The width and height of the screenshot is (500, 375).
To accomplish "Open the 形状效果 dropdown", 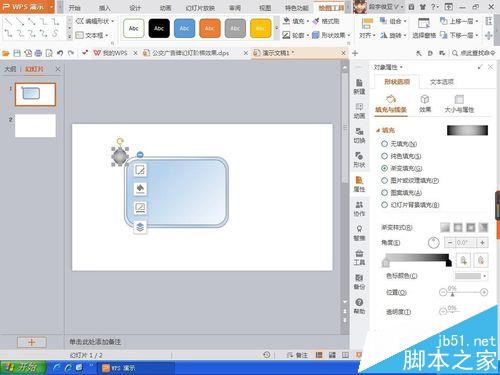I will coord(331,35).
